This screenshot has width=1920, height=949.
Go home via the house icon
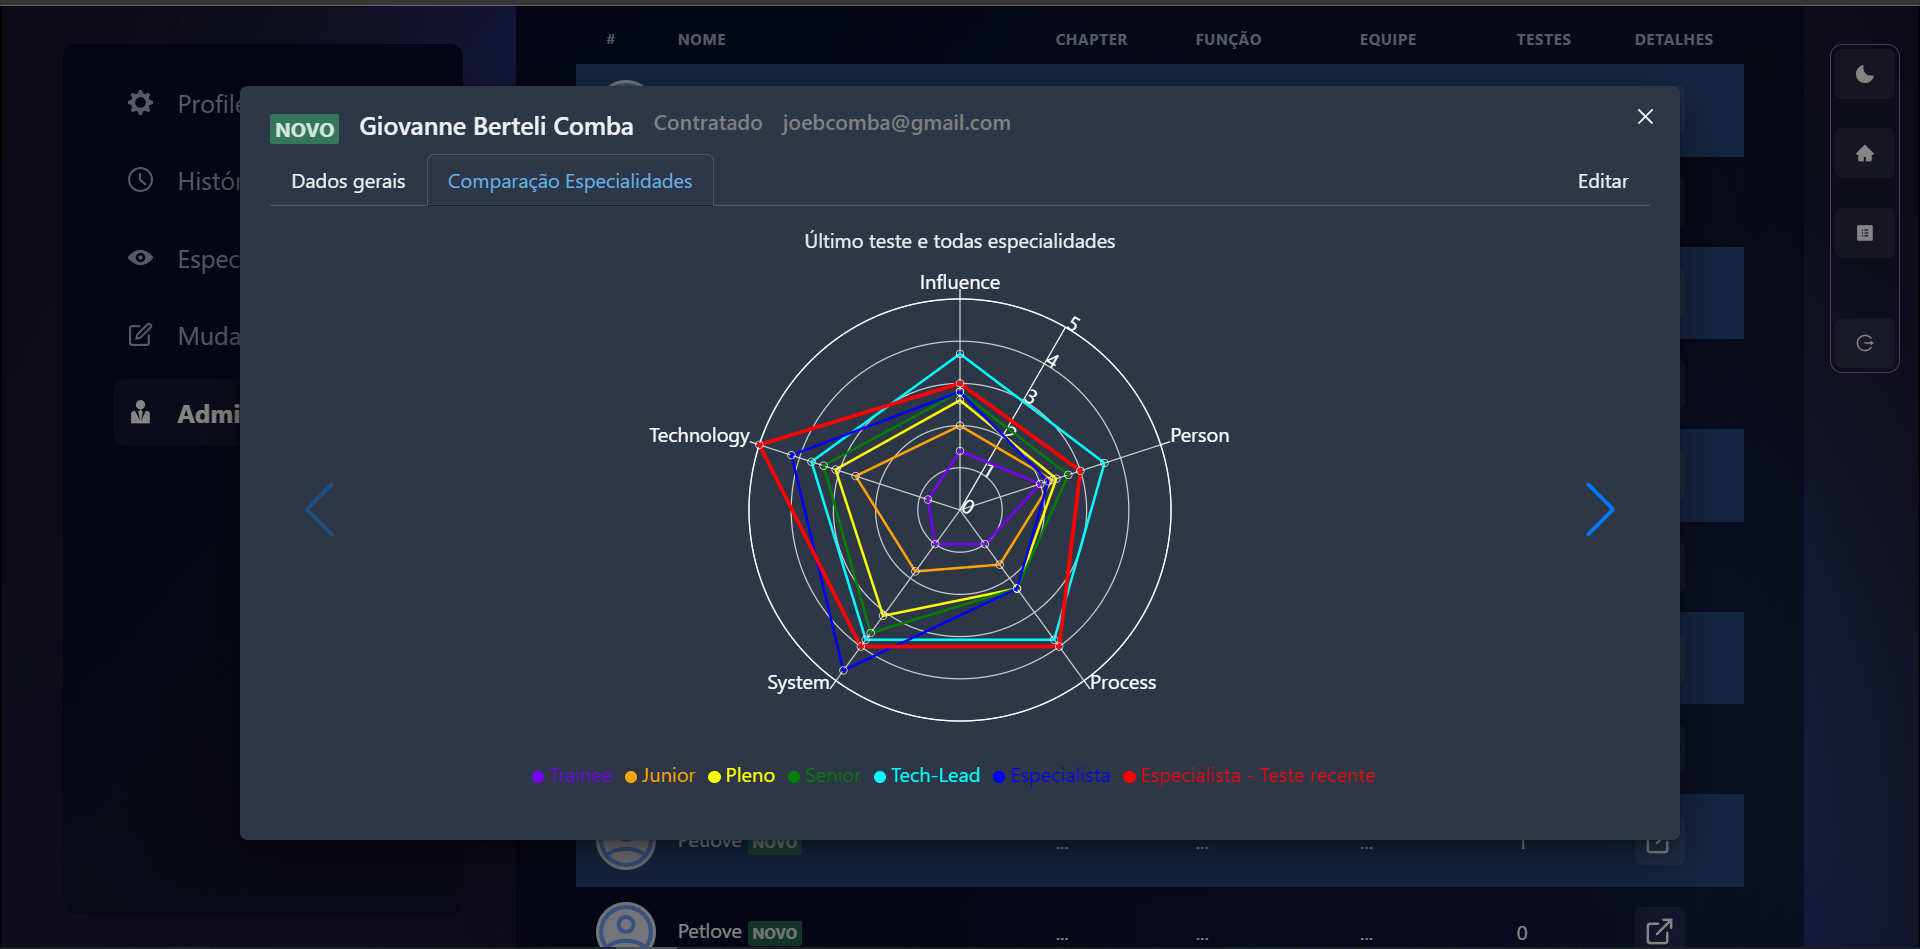tap(1864, 154)
